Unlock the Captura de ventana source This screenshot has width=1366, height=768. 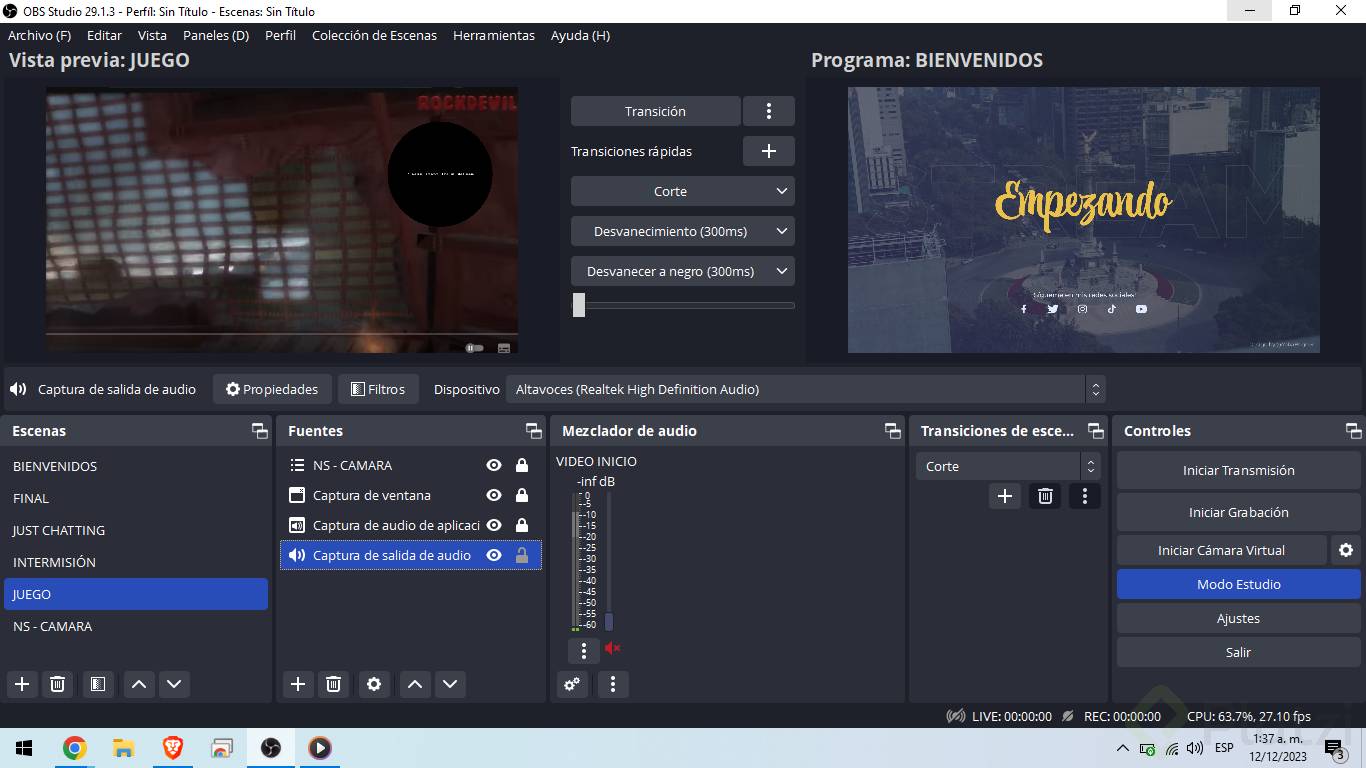pyautogui.click(x=522, y=495)
